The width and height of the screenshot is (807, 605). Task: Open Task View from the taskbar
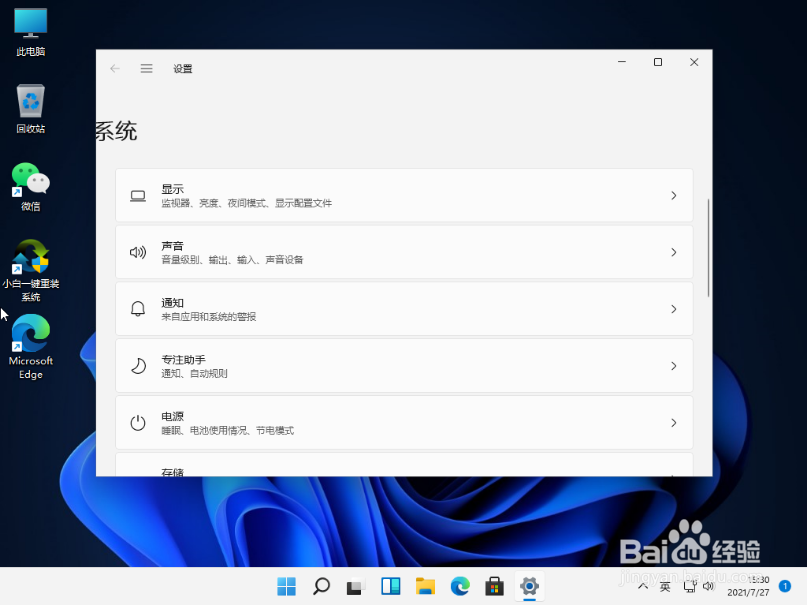[x=356, y=586]
